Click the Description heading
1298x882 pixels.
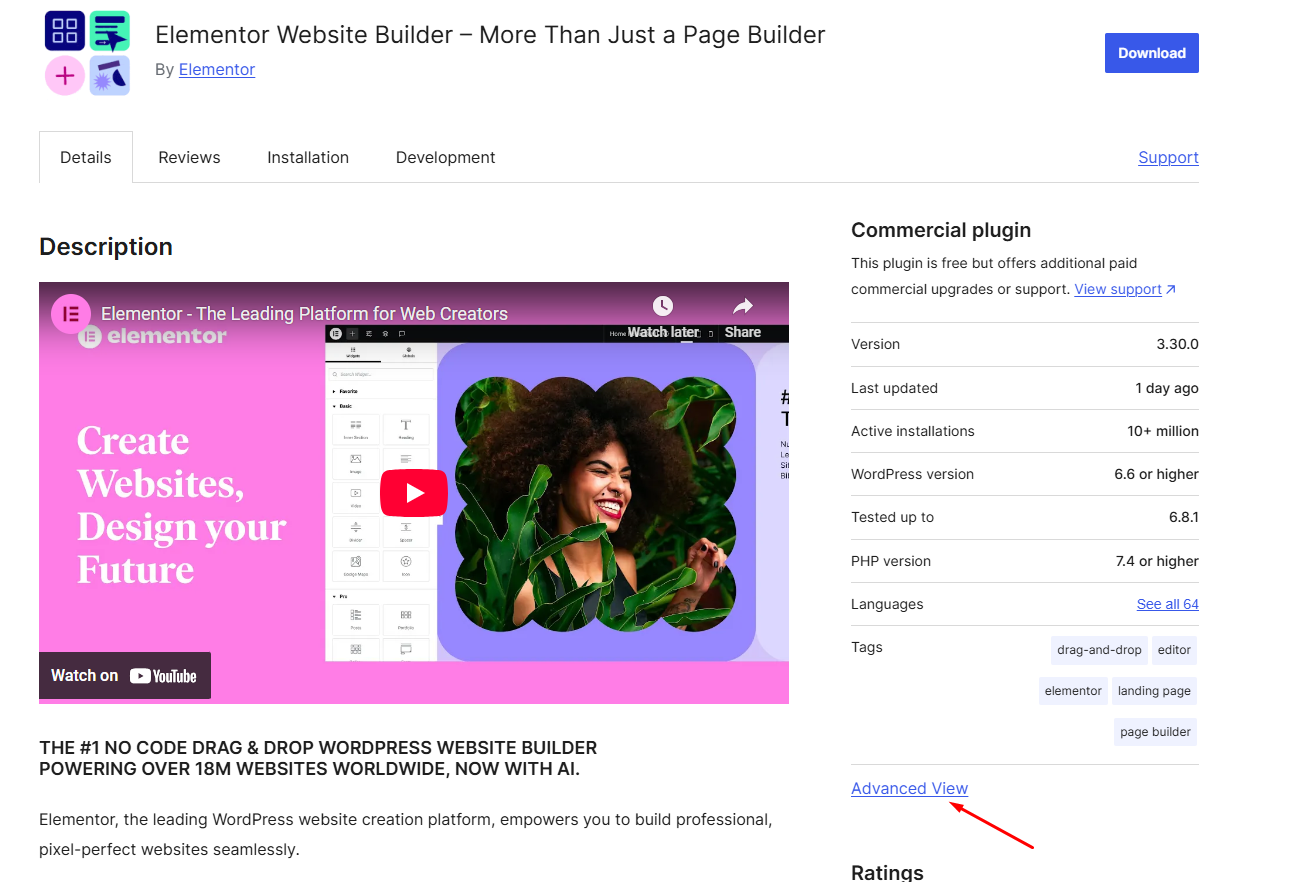(x=106, y=247)
